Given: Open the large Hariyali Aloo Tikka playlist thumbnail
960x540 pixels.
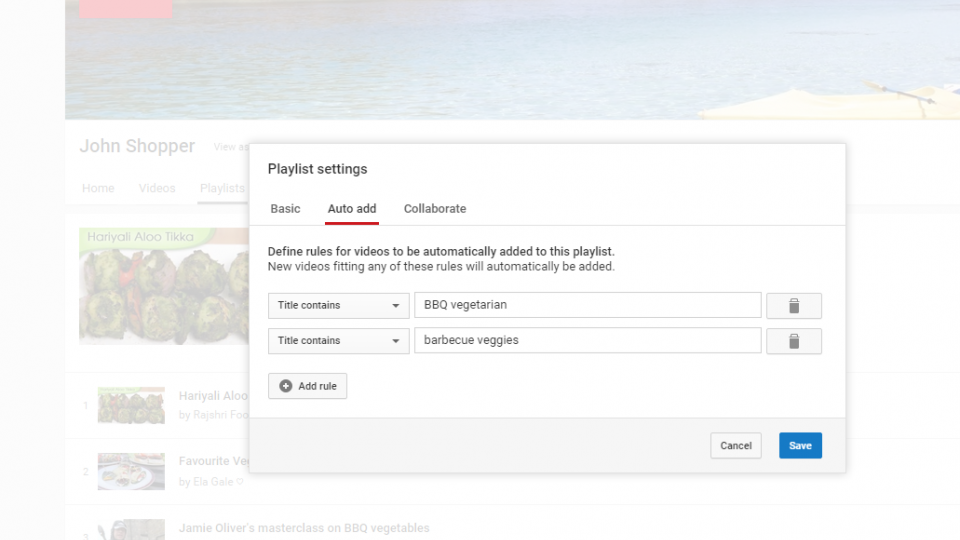Looking at the screenshot, I should (164, 286).
